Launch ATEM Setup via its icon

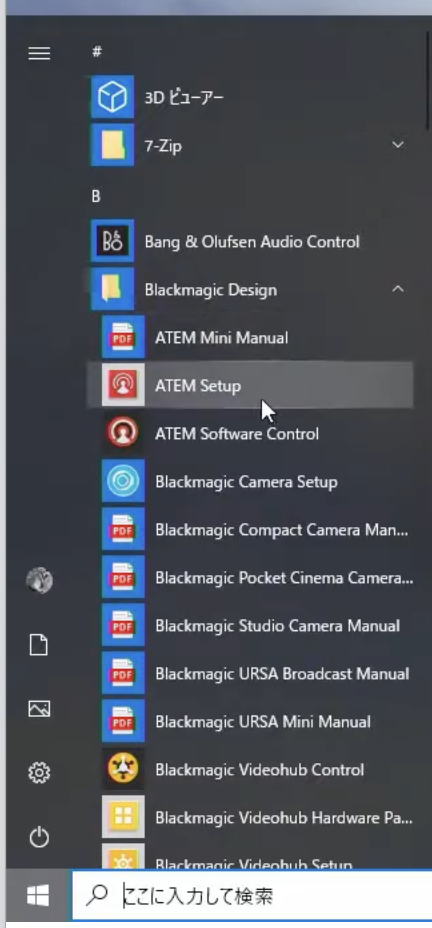pyautogui.click(x=123, y=385)
